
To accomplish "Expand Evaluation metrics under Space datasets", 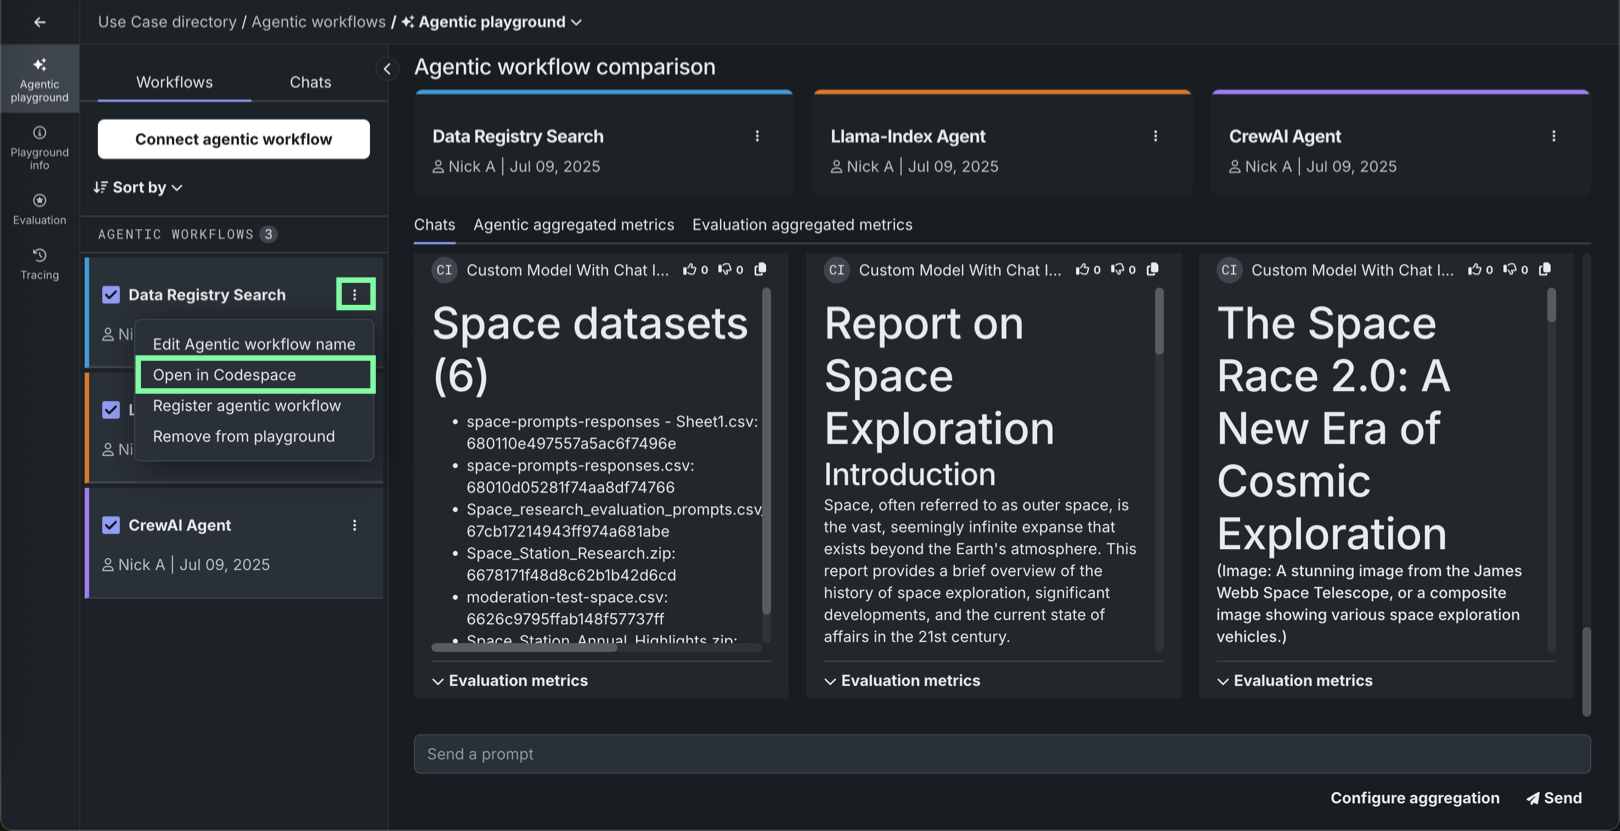I will click(509, 681).
